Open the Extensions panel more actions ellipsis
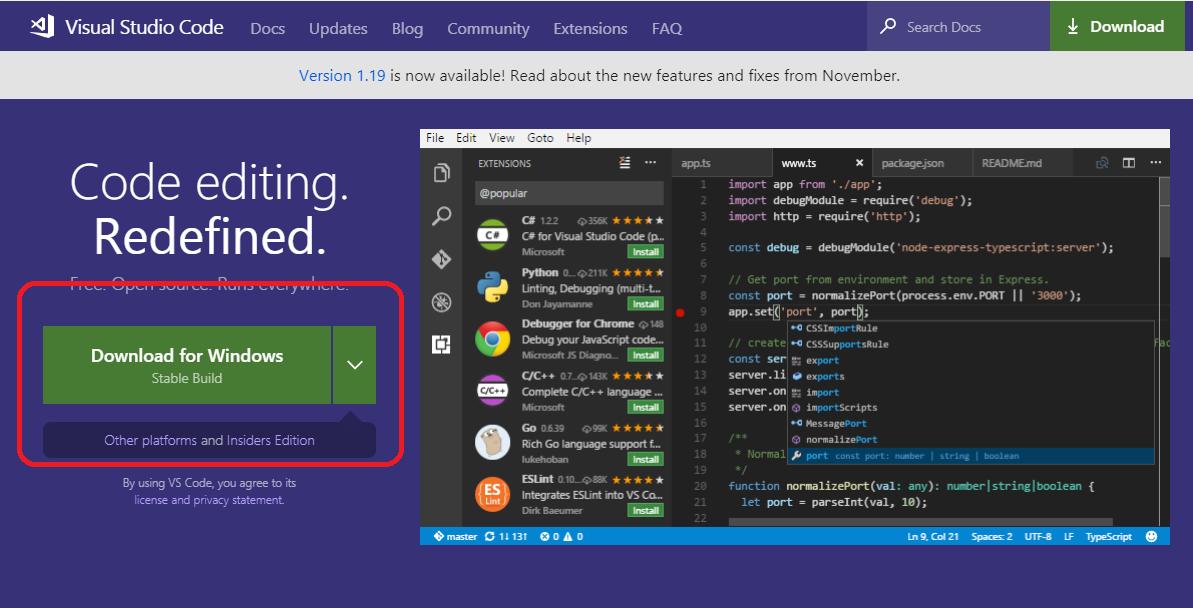Viewport: 1193px width, 608px height. point(651,162)
